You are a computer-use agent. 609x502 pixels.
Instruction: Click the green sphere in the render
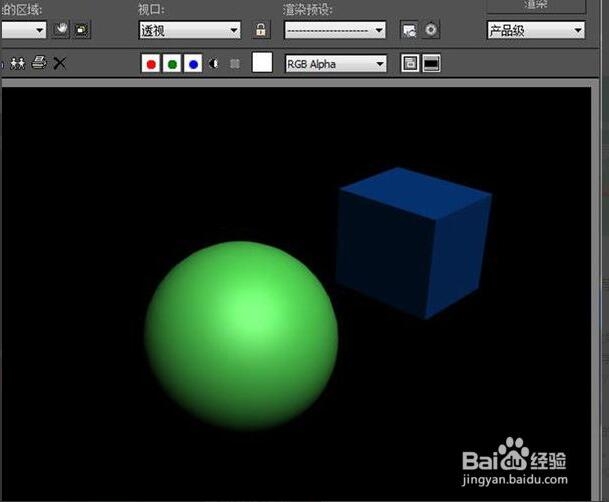tap(241, 335)
